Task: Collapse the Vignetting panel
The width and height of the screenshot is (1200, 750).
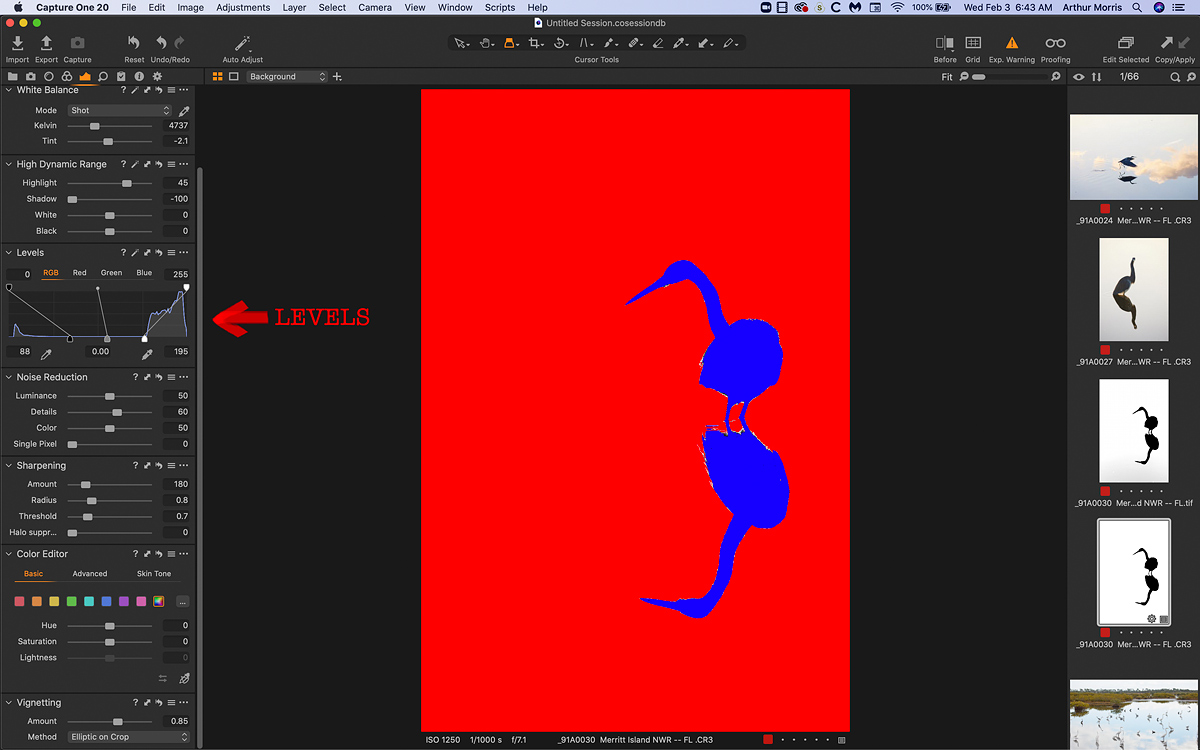Action: pyautogui.click(x=9, y=703)
